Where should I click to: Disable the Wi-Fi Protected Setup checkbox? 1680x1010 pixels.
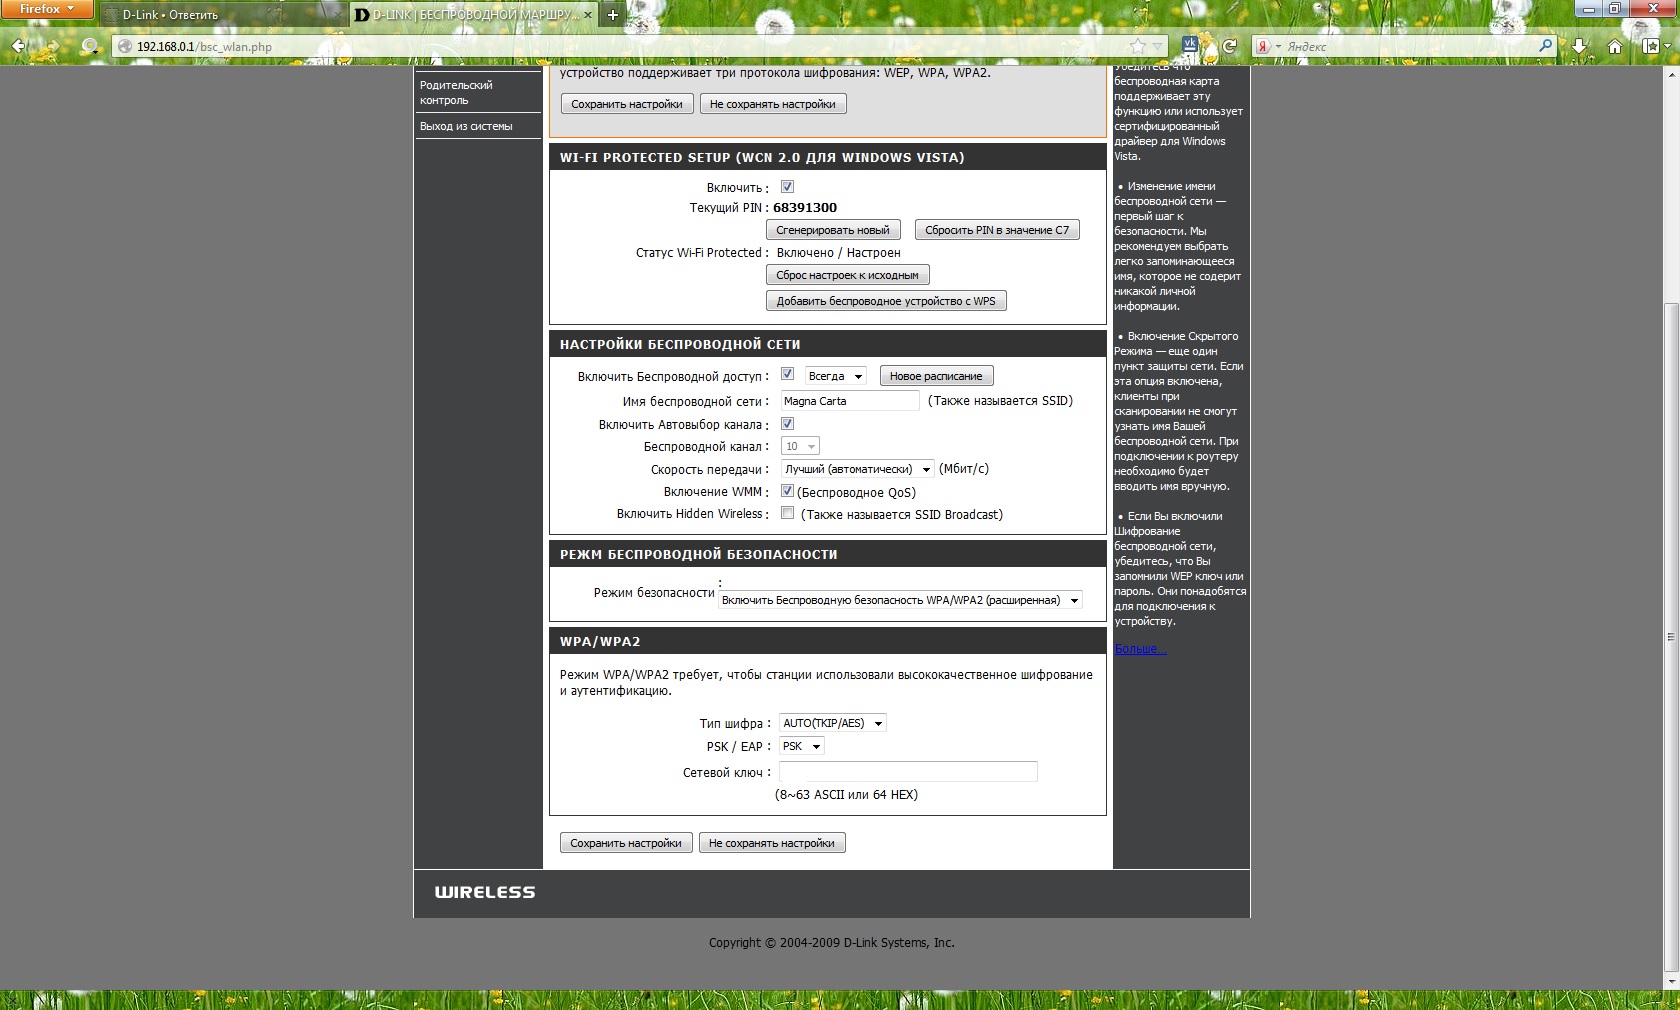[x=787, y=187]
